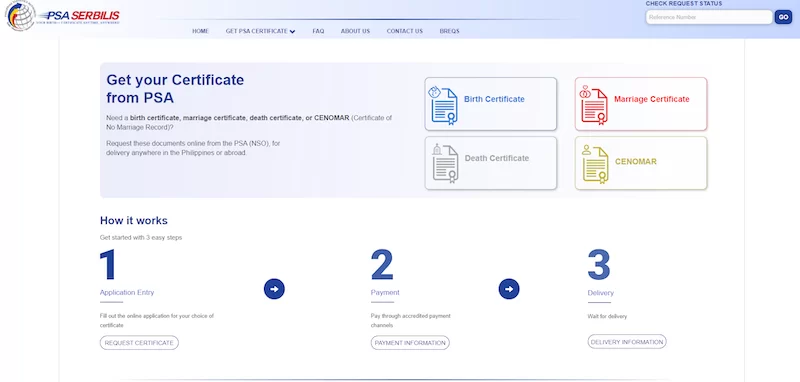
Task: Open the BREQS page
Action: 449,31
